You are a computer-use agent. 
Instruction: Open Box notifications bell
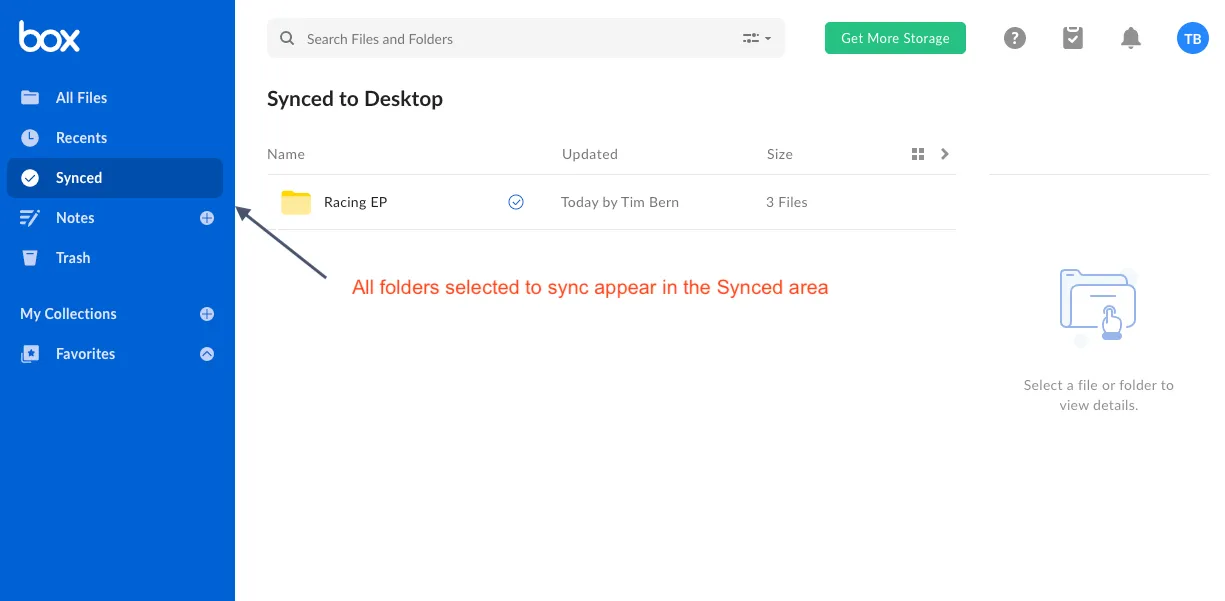coord(1131,37)
